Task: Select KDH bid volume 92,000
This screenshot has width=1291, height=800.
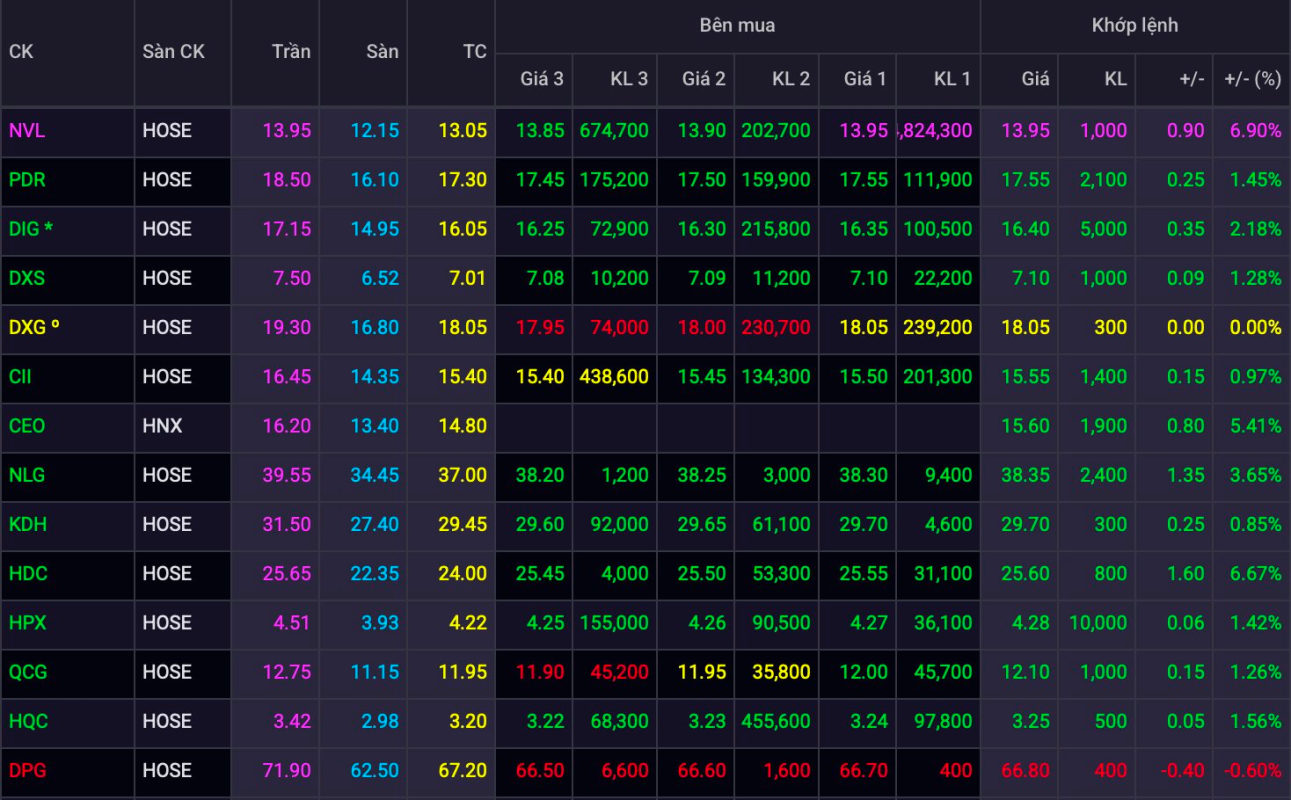Action: tap(619, 524)
